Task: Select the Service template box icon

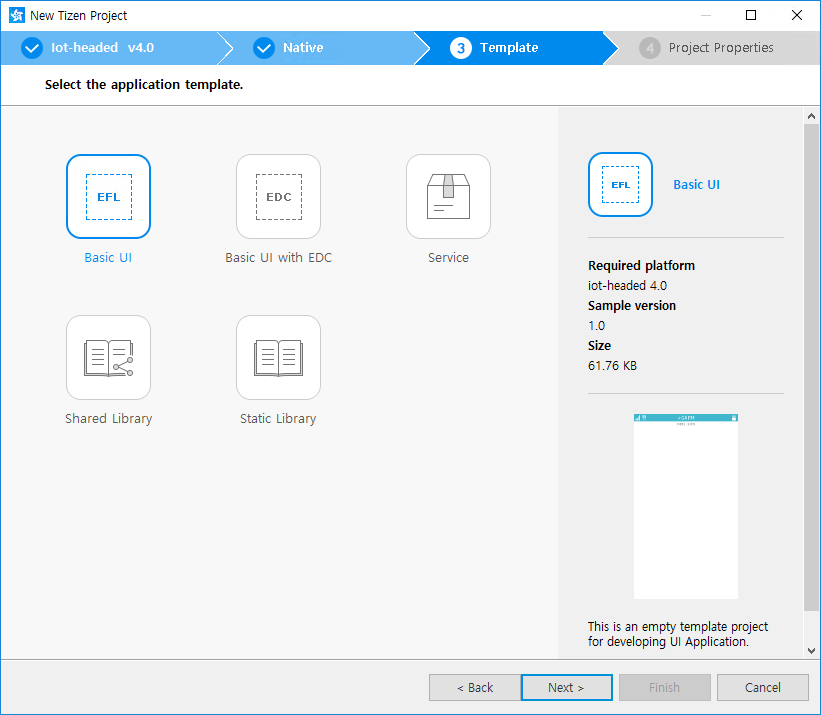Action: coord(448,197)
